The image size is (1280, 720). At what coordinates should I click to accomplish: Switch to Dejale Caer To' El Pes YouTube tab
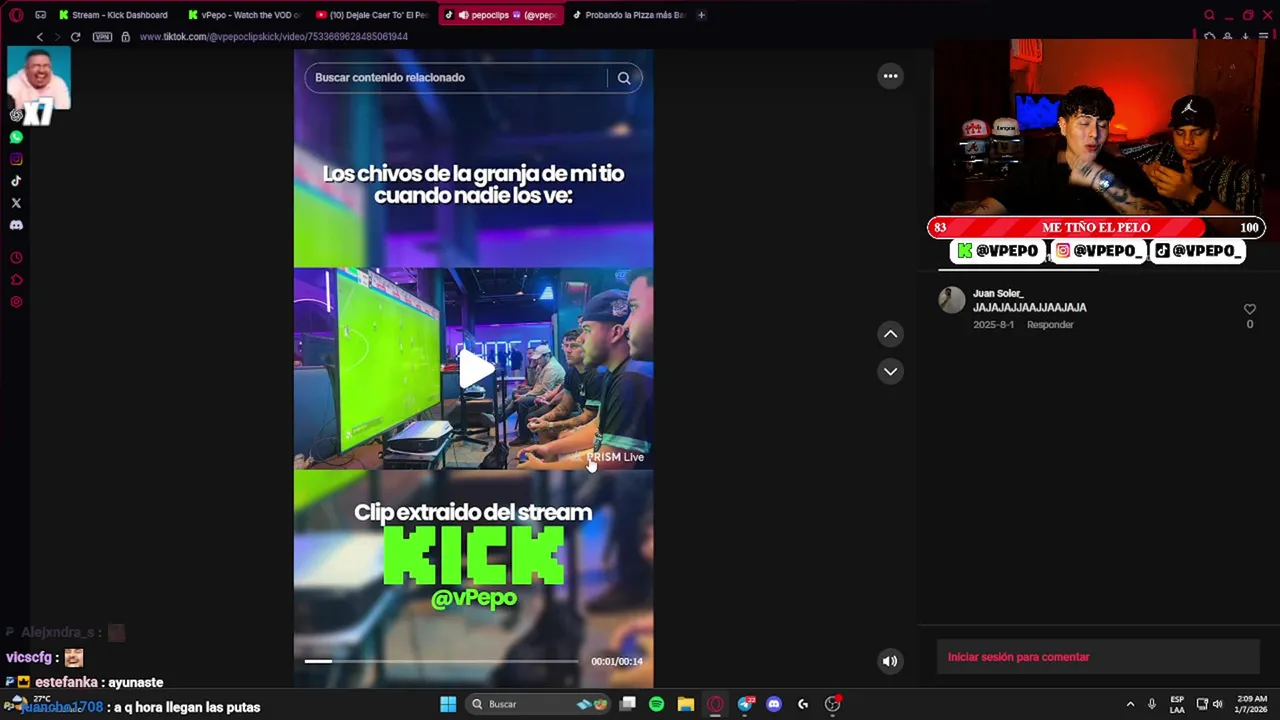(x=371, y=15)
